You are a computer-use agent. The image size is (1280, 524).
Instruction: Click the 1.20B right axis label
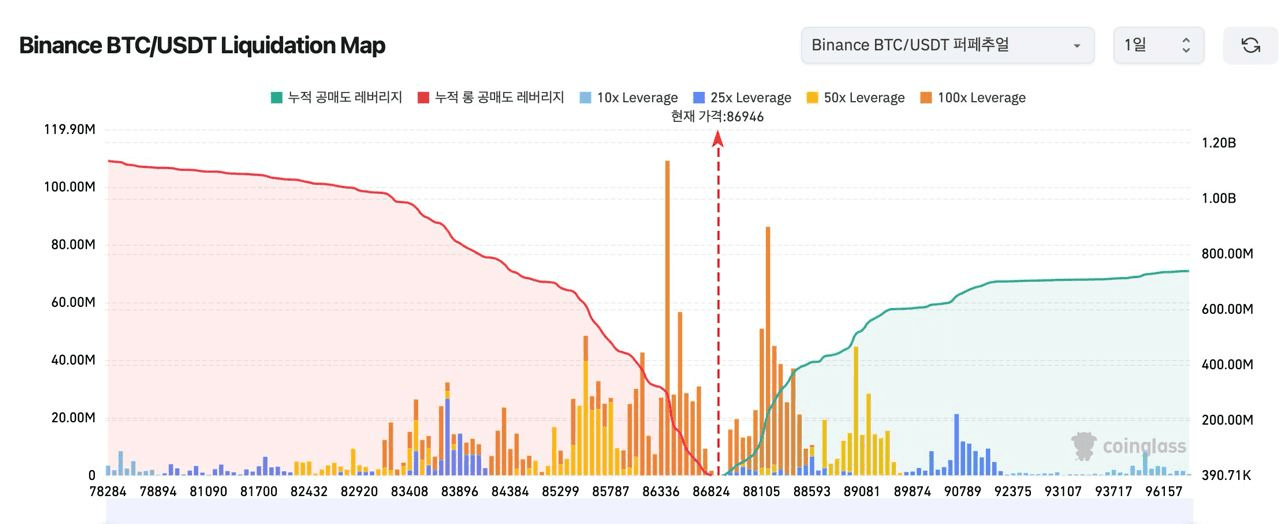(x=1218, y=143)
